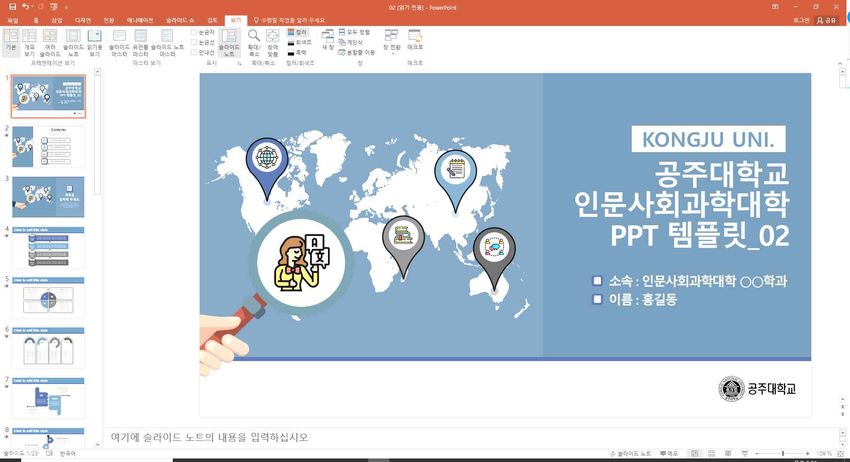Viewport: 850px width, 462px height.
Task: Open Switch Windows (창 전환) dropdown
Action: (x=391, y=42)
